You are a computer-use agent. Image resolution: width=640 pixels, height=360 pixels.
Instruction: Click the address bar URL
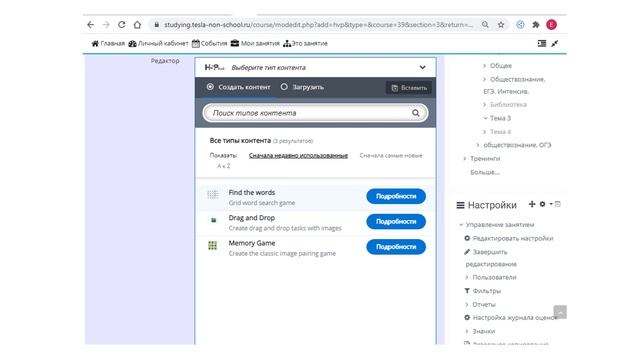tap(318, 25)
